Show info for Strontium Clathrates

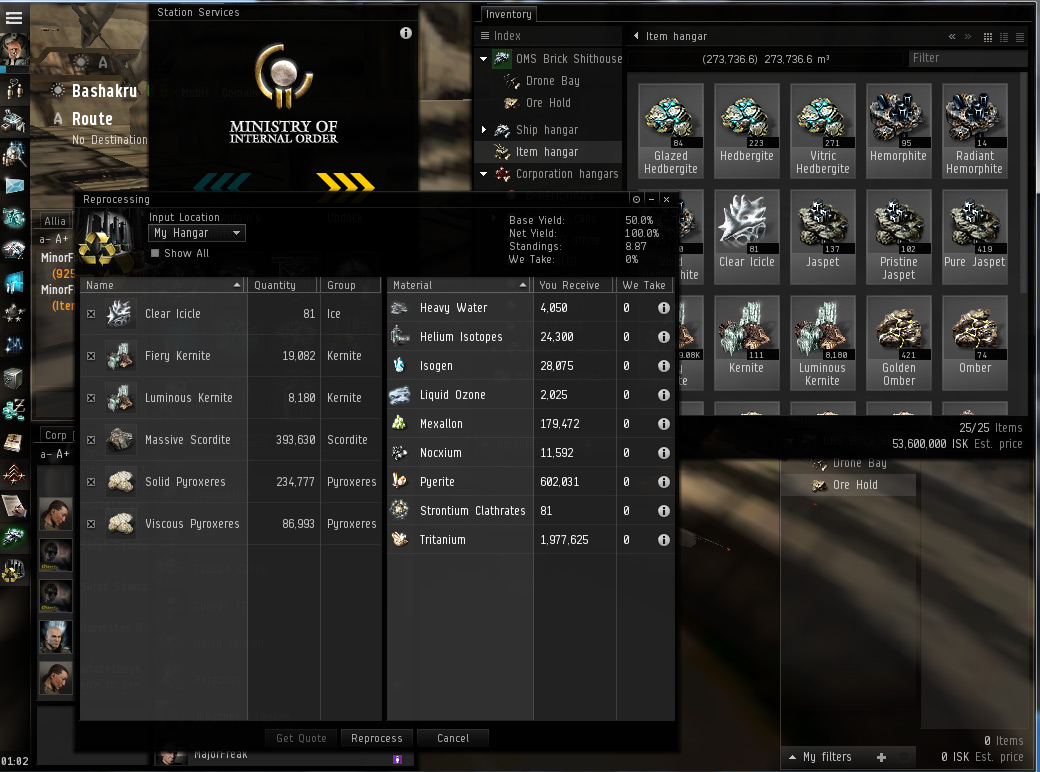click(x=663, y=511)
